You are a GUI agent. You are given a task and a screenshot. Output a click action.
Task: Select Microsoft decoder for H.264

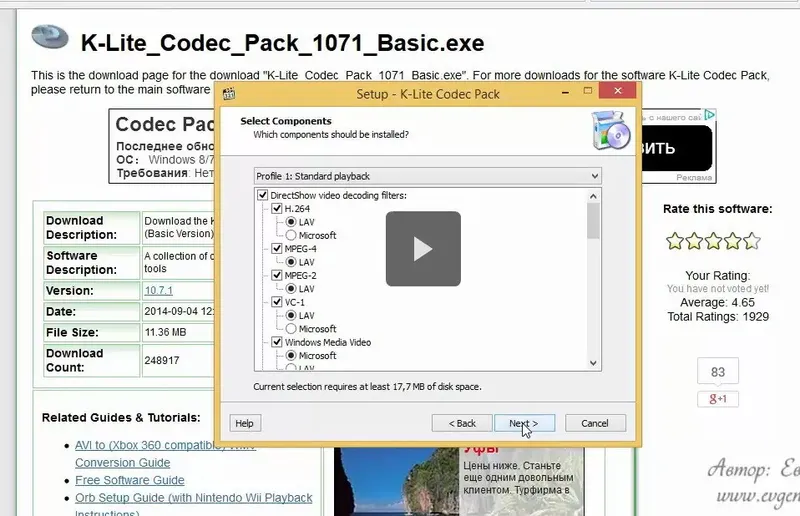[291, 235]
